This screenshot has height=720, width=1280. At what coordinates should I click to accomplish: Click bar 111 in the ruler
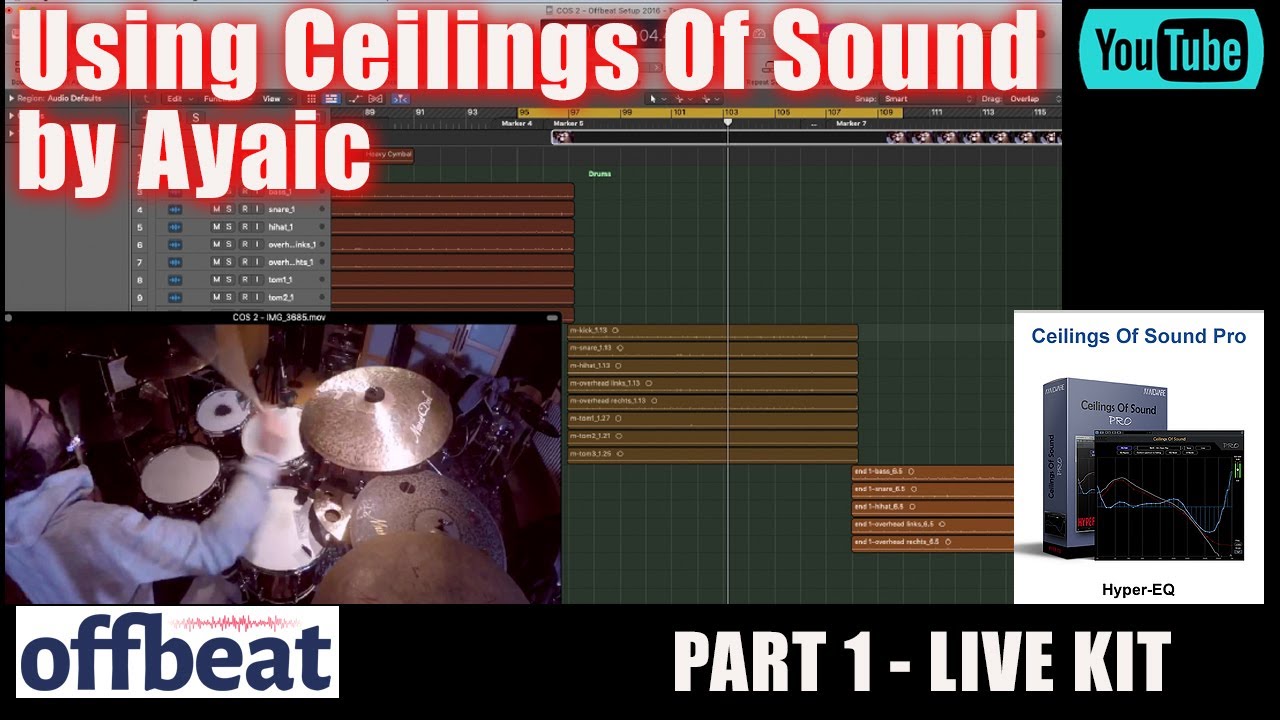point(936,112)
